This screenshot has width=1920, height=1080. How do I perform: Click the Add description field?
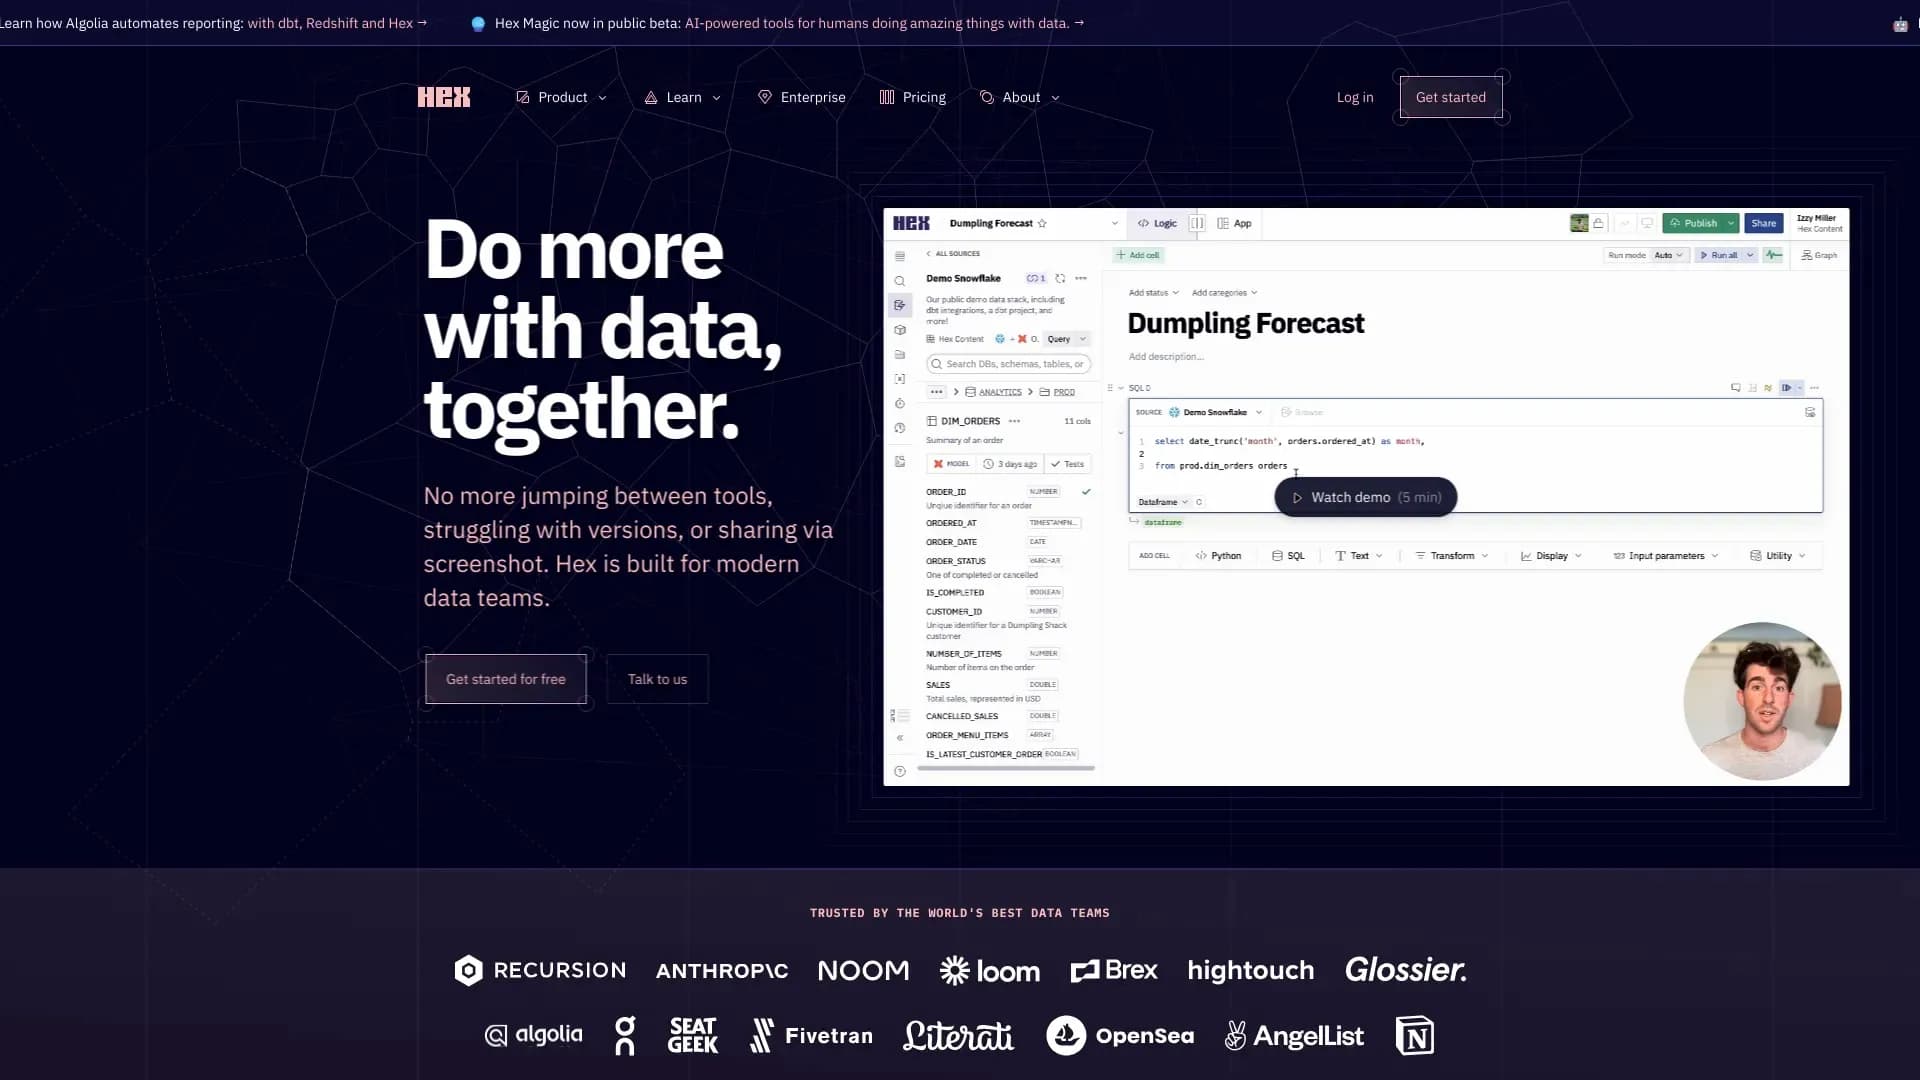coord(1166,356)
